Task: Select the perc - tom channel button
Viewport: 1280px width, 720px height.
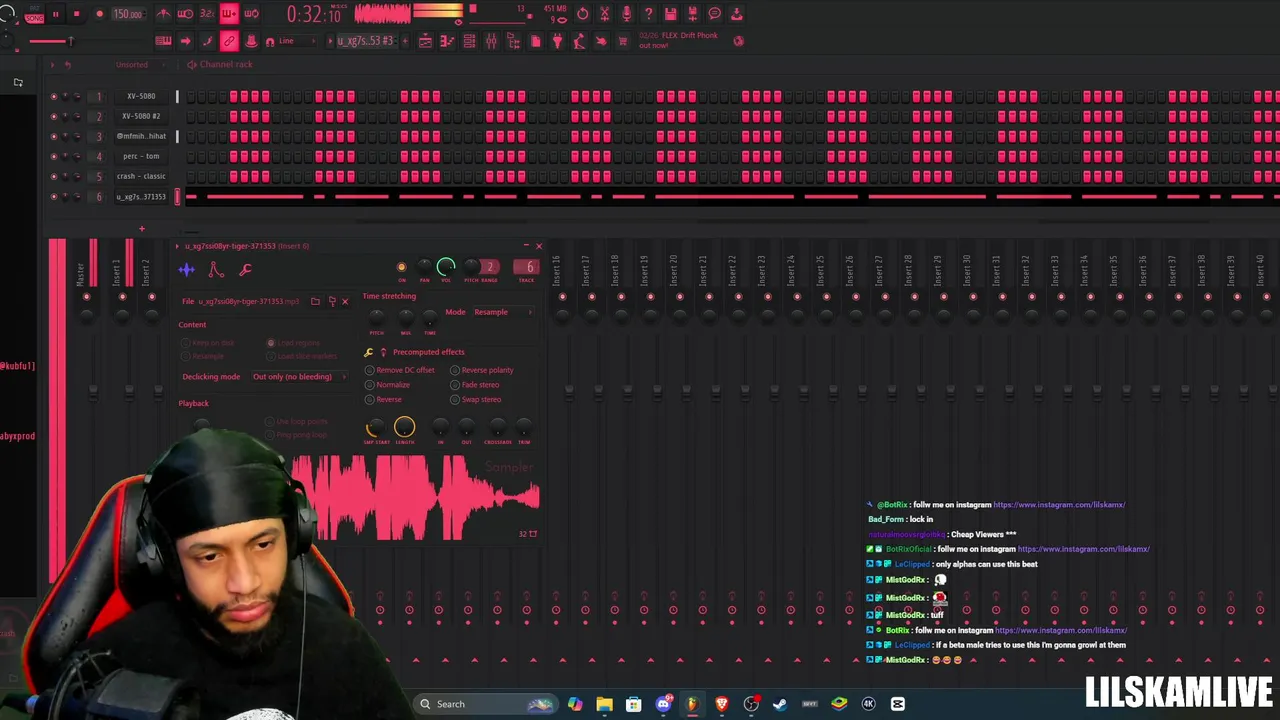Action: [141, 156]
